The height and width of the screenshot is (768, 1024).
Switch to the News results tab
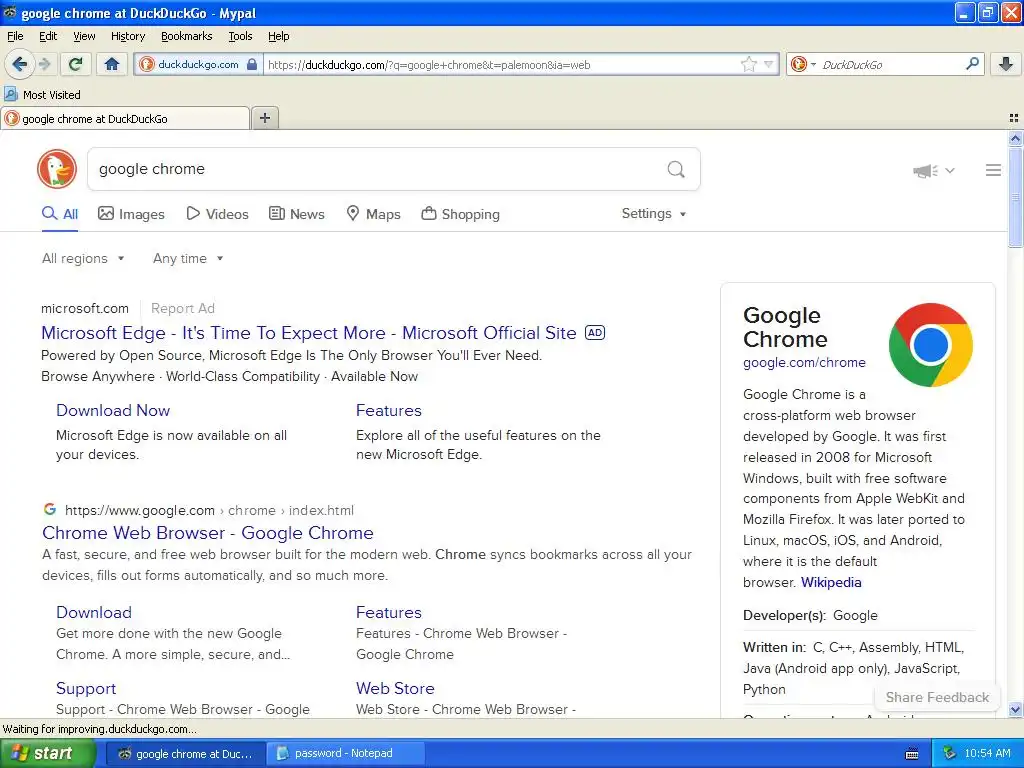click(x=296, y=214)
